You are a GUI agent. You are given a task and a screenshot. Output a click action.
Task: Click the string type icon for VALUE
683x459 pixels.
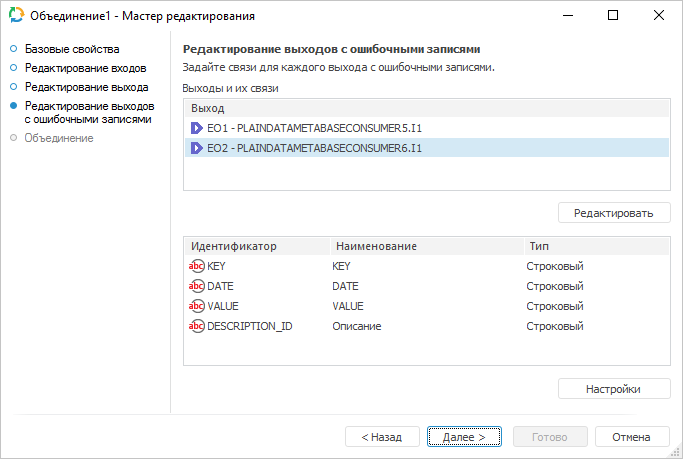pyautogui.click(x=196, y=306)
